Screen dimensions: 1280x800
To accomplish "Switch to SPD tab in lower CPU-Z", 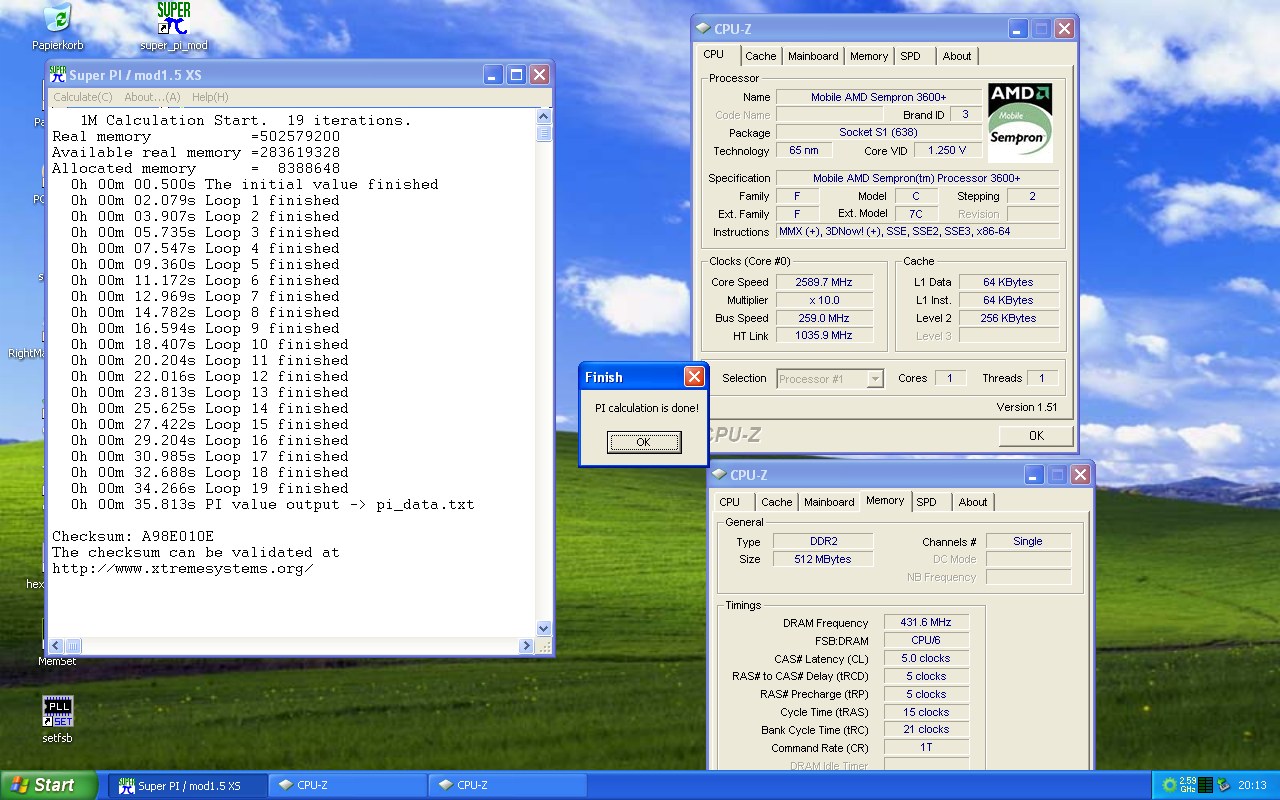I will click(x=927, y=502).
